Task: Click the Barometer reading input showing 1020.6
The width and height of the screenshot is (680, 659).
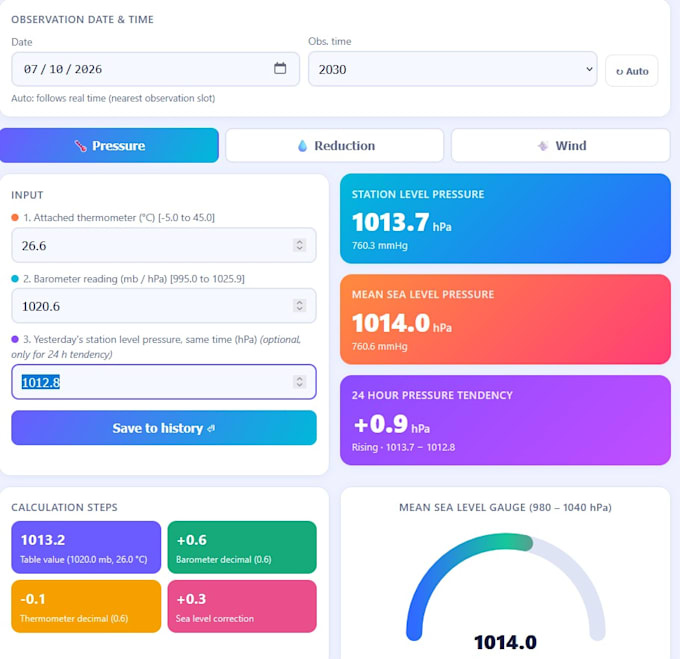Action: click(164, 306)
